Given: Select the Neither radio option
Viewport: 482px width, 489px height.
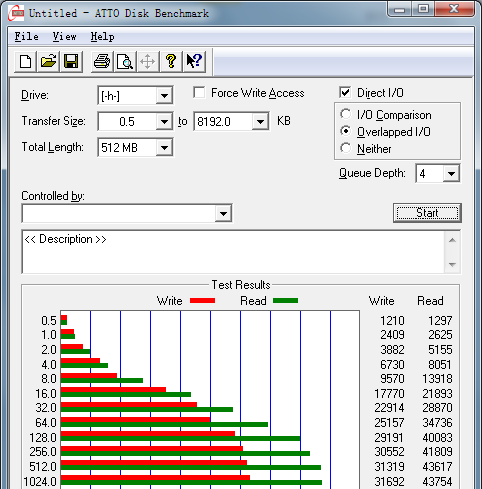Looking at the screenshot, I should pos(346,148).
